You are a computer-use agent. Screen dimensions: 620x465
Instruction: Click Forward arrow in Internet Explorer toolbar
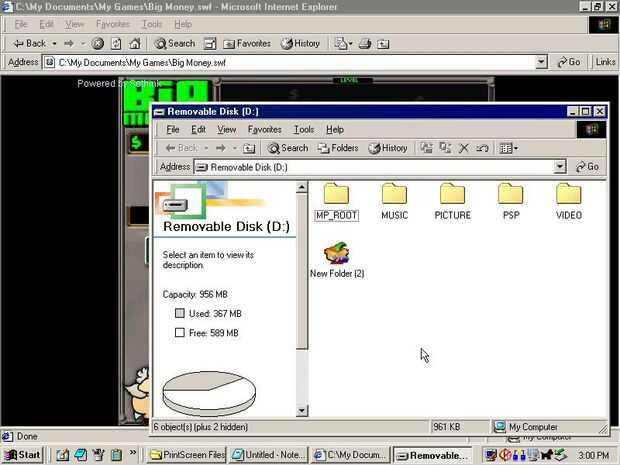(x=69, y=43)
